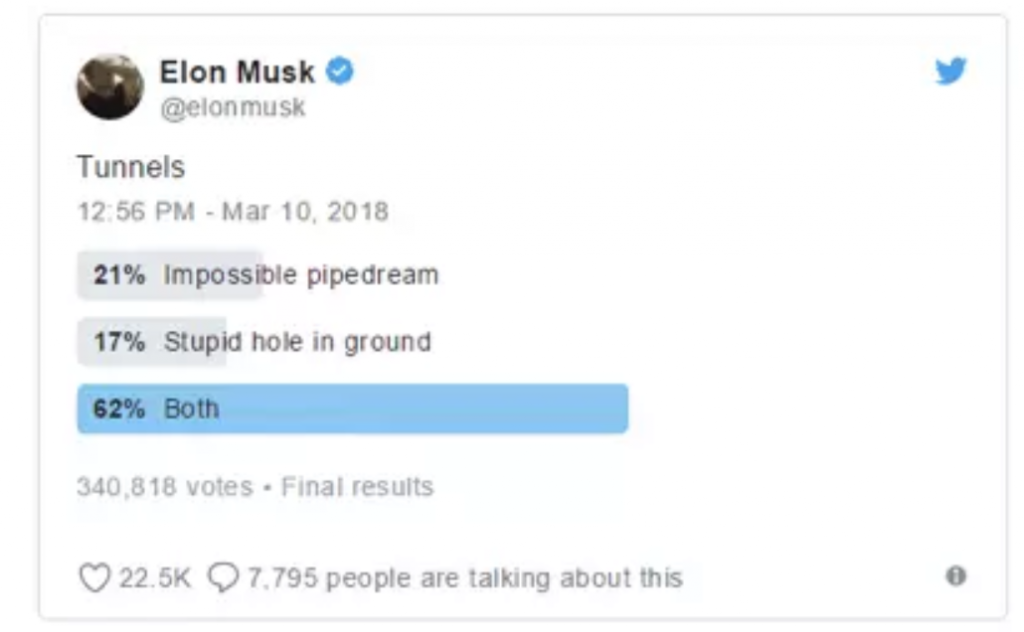Screen dimensions: 1024x632
Task: Click the Elon Musk display name
Action: click(237, 72)
